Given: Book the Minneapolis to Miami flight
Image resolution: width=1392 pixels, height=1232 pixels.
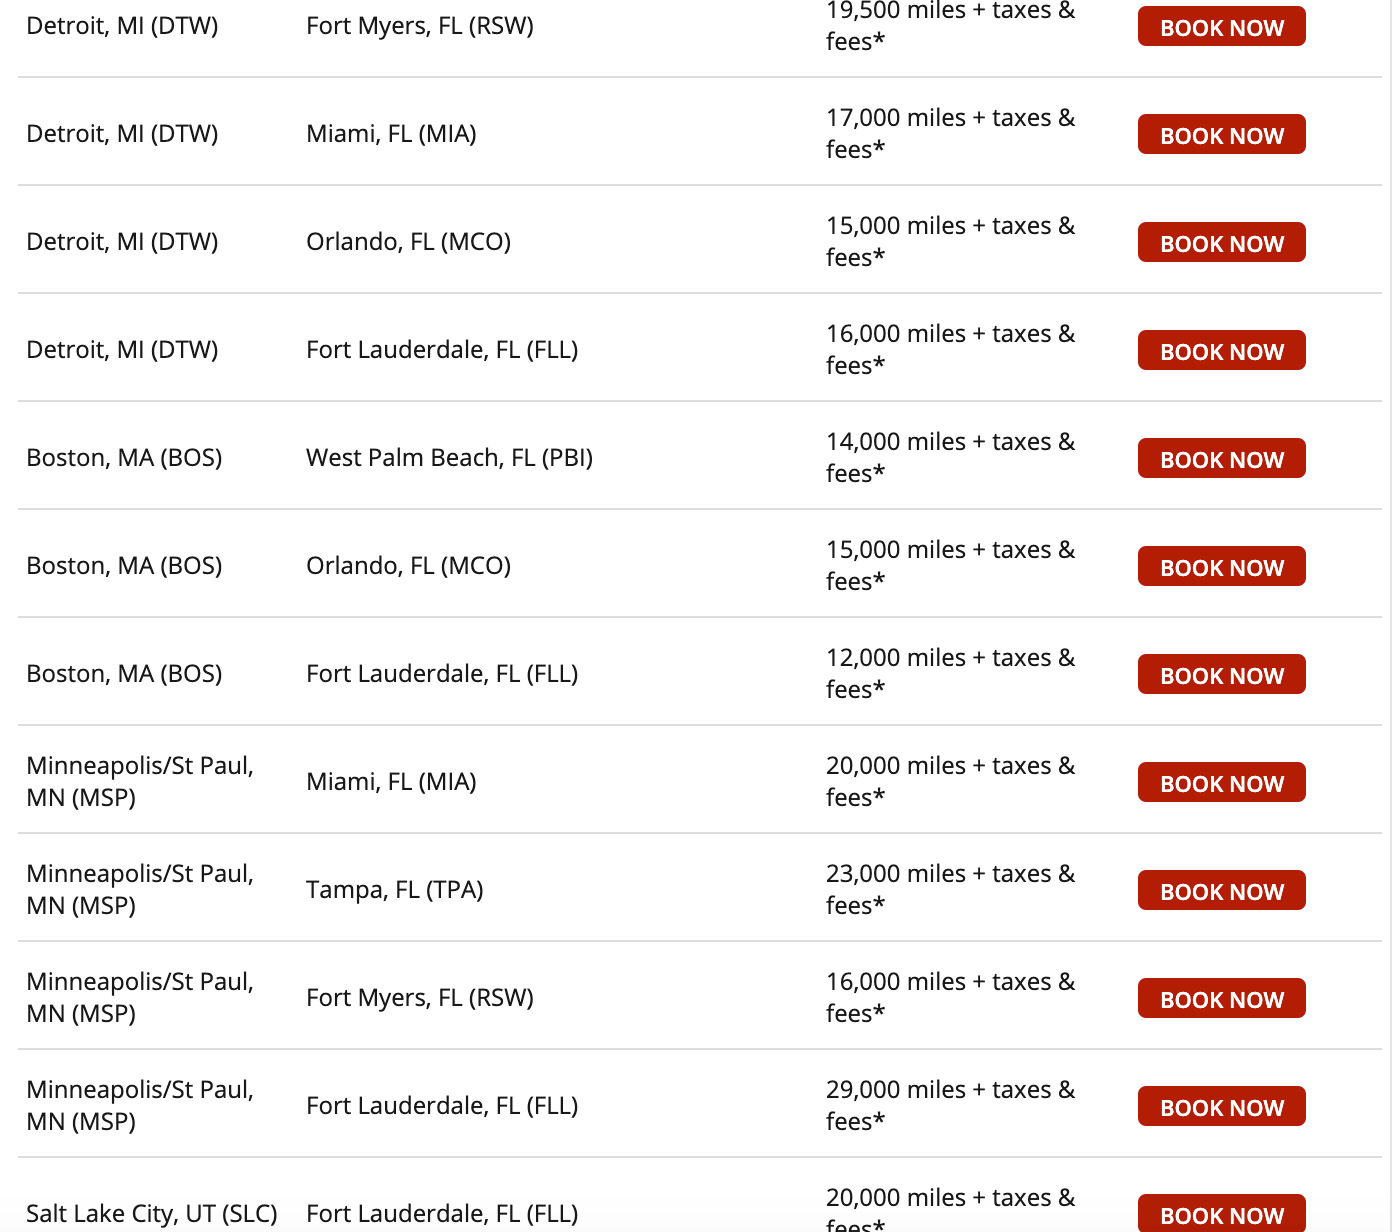Looking at the screenshot, I should click(1221, 783).
